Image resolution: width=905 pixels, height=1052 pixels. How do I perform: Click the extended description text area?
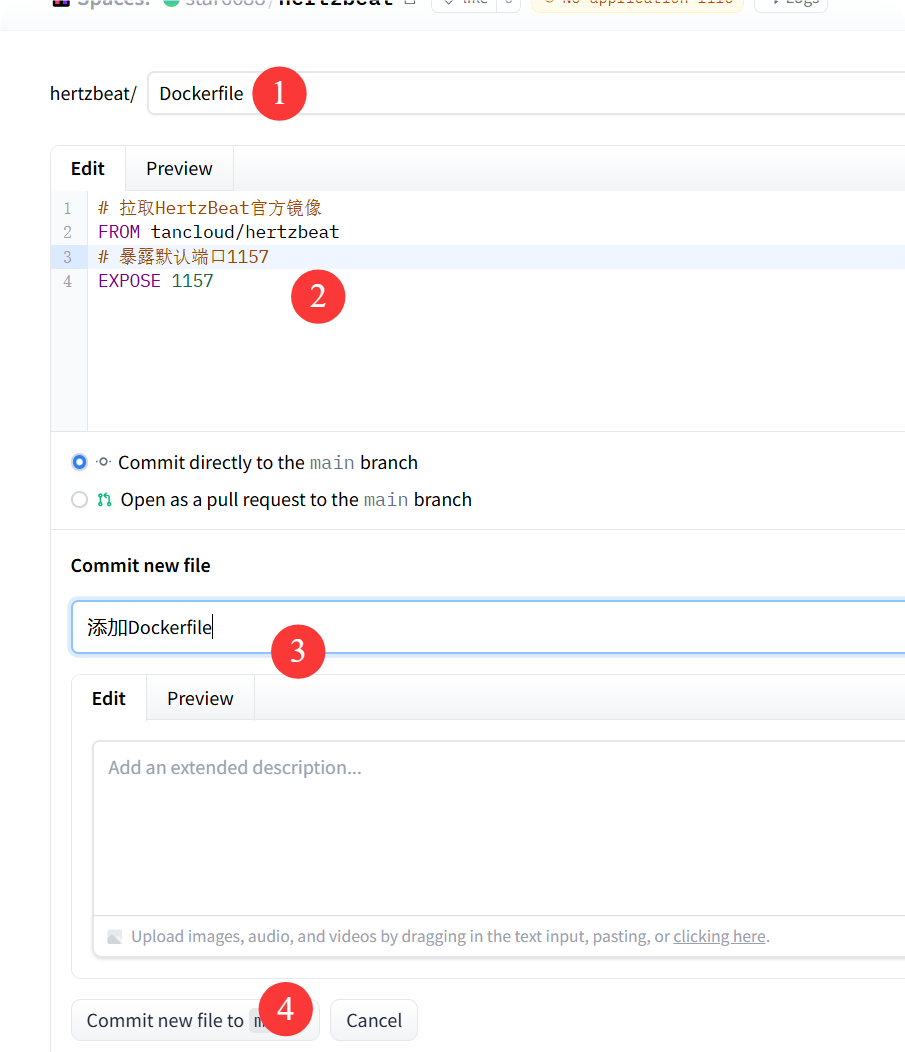tap(500, 830)
